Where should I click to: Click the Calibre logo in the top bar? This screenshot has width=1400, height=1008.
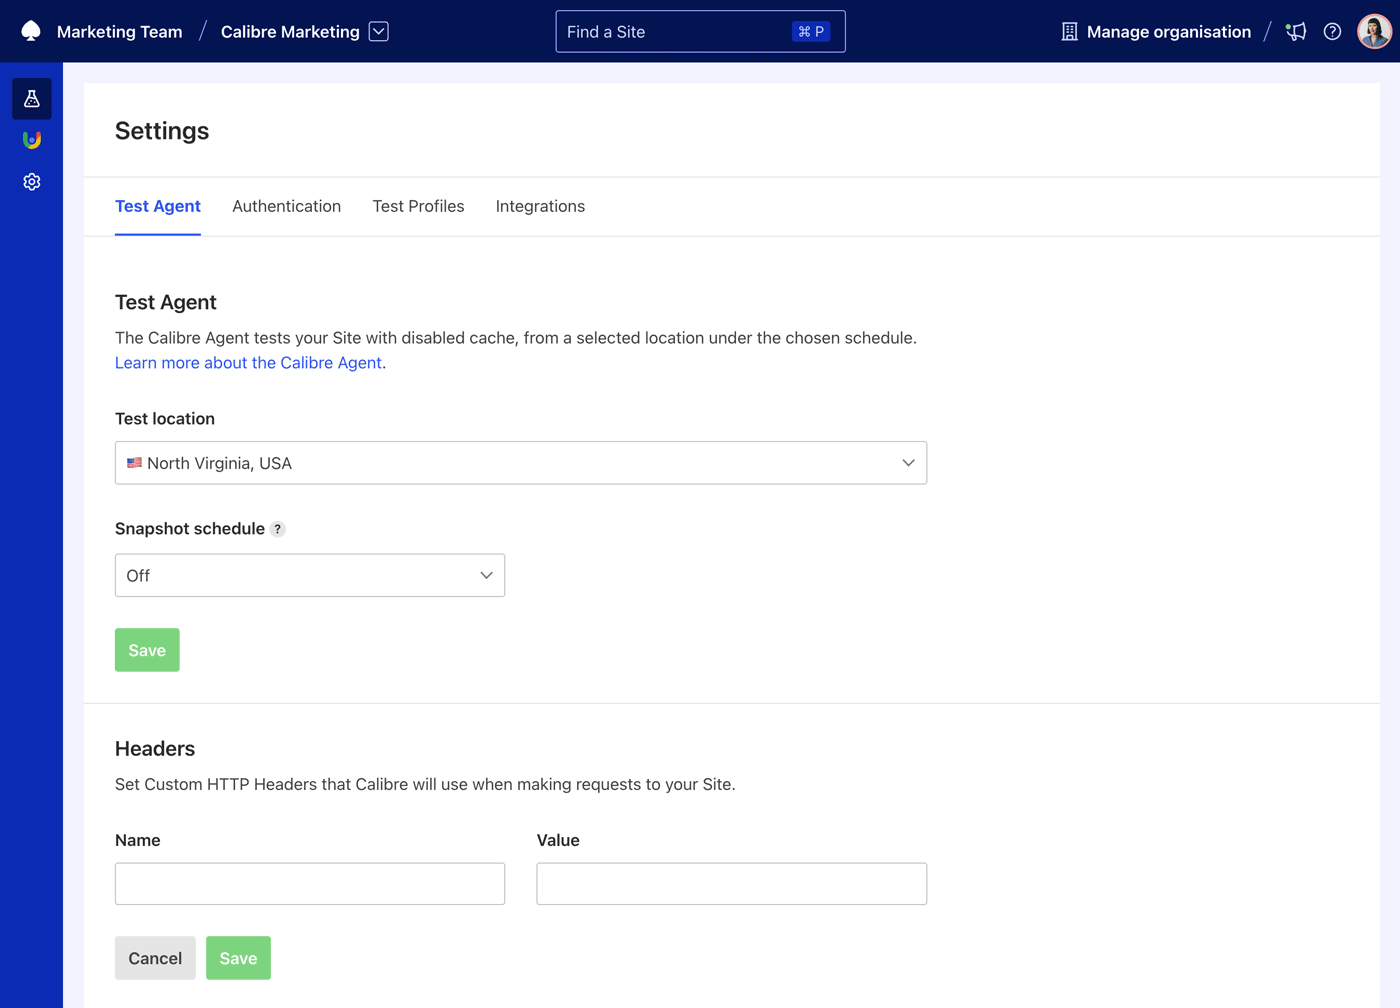coord(29,31)
